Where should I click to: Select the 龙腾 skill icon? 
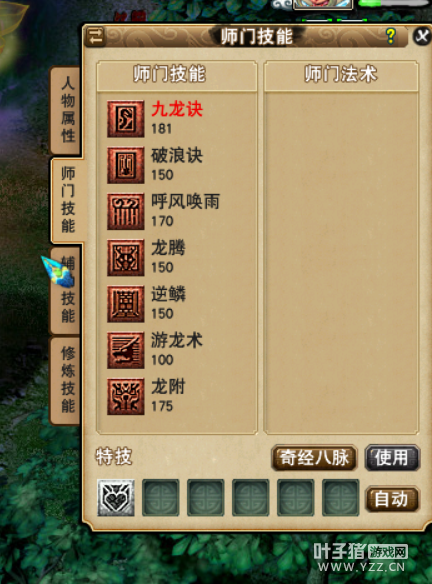[x=126, y=257]
